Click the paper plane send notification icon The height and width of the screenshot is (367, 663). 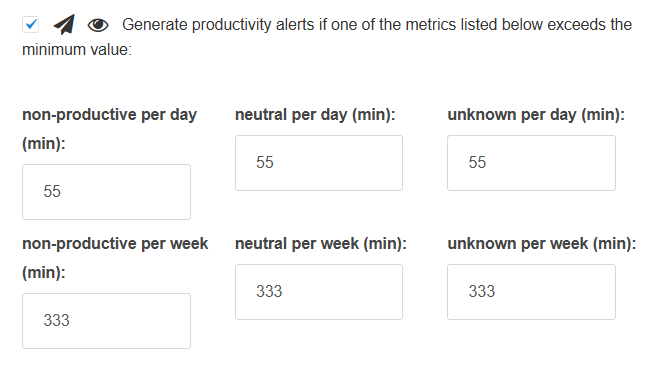64,25
